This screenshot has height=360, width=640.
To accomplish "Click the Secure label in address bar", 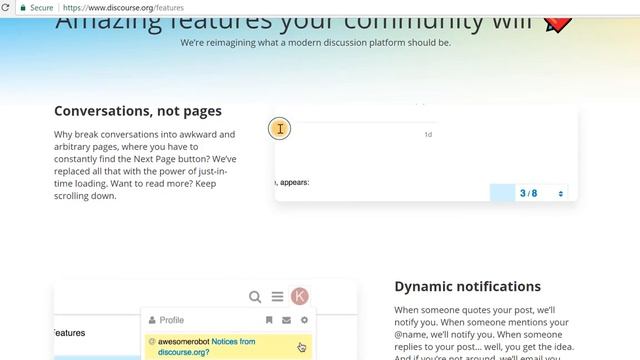I will pyautogui.click(x=42, y=8).
